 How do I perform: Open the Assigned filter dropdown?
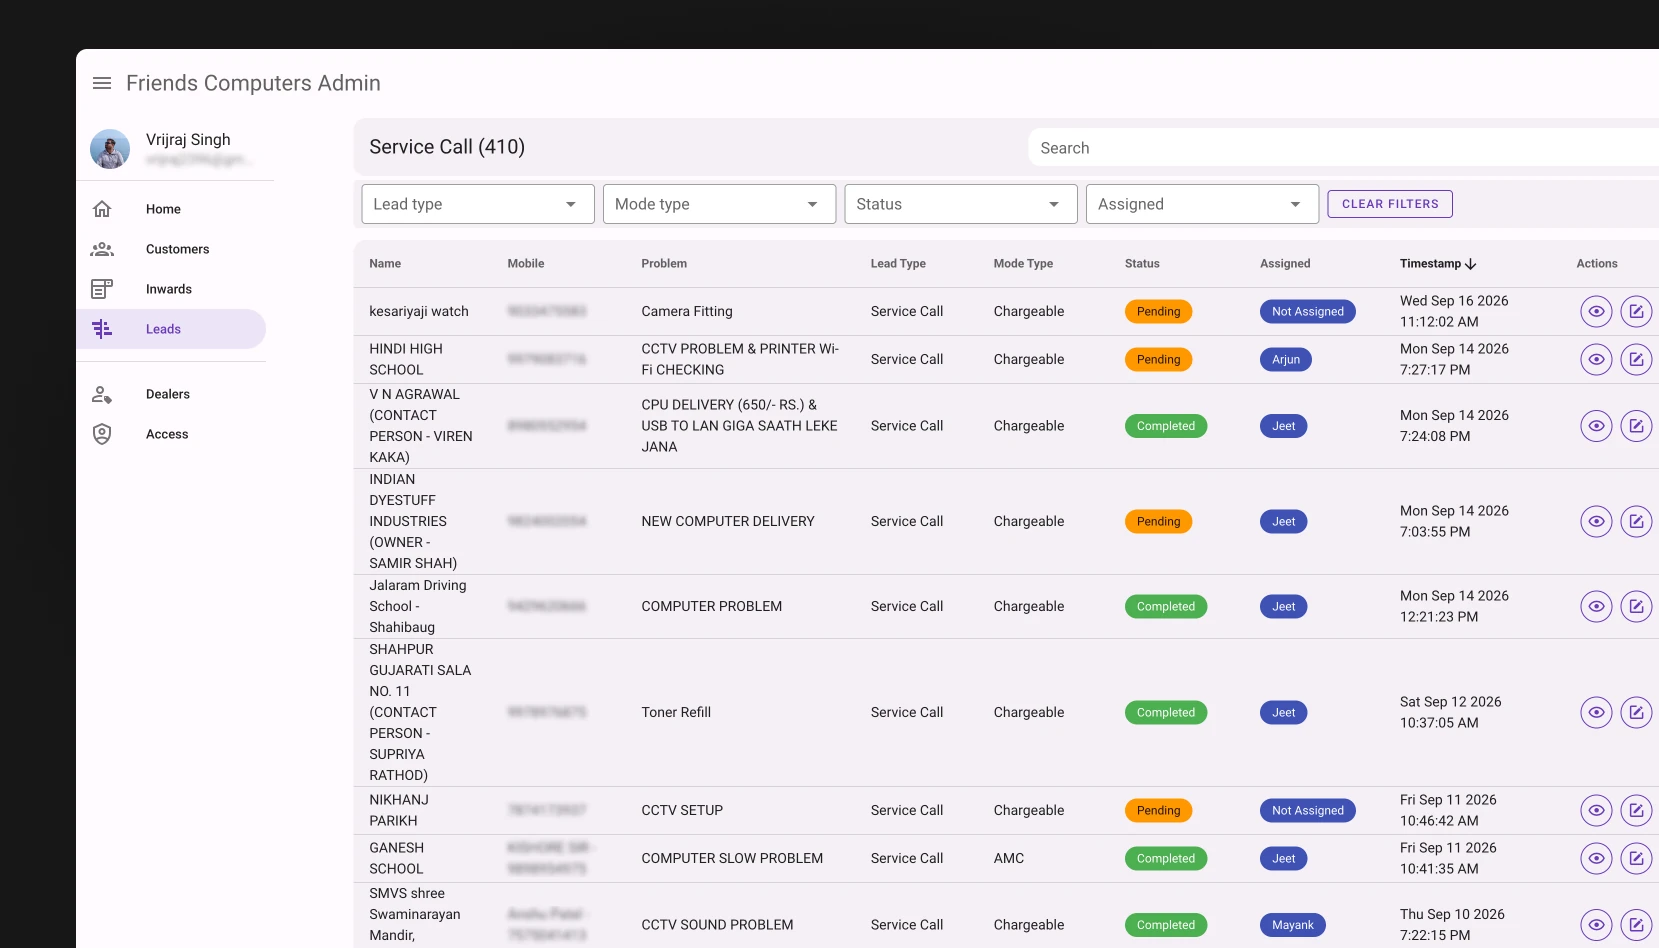pyautogui.click(x=1203, y=204)
